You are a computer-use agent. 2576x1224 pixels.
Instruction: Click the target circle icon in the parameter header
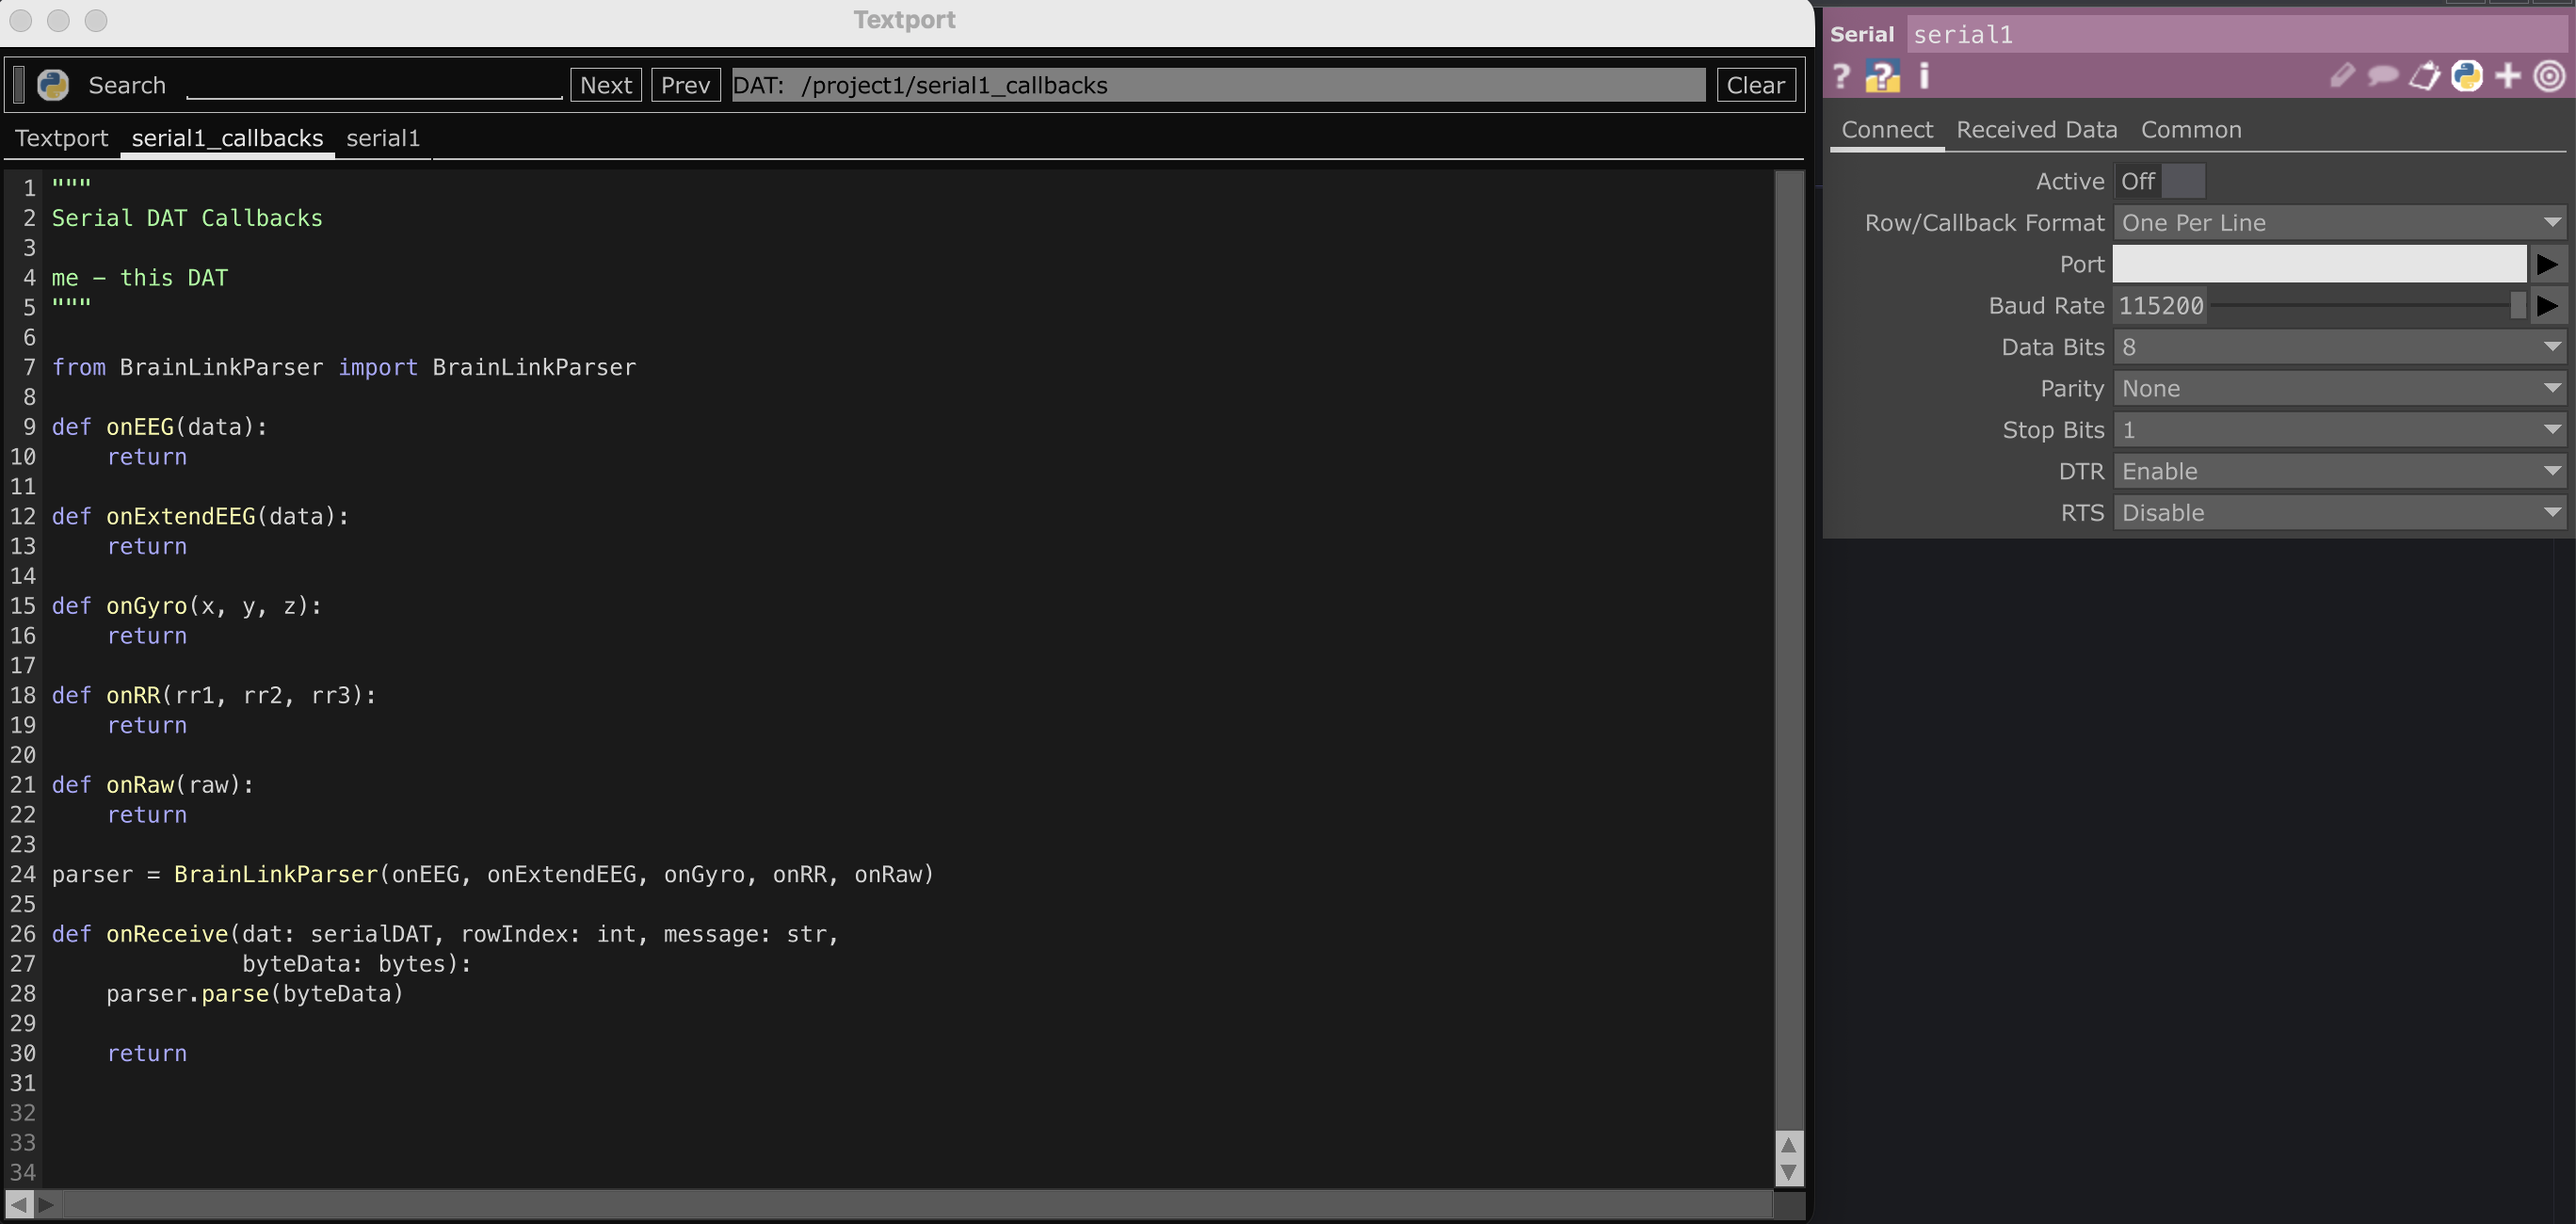click(2549, 76)
